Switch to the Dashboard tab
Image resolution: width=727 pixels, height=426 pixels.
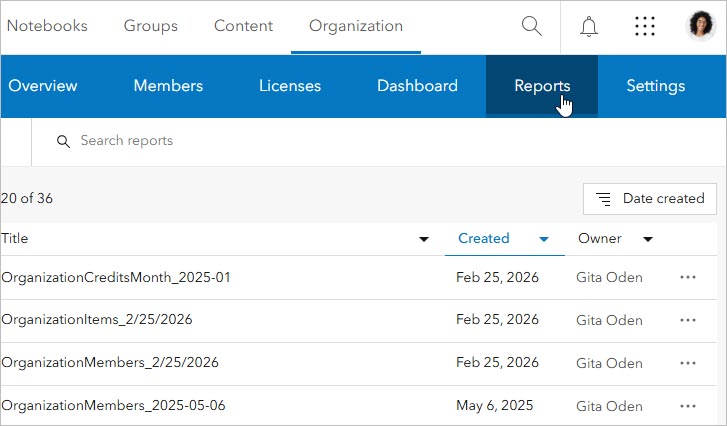(417, 86)
